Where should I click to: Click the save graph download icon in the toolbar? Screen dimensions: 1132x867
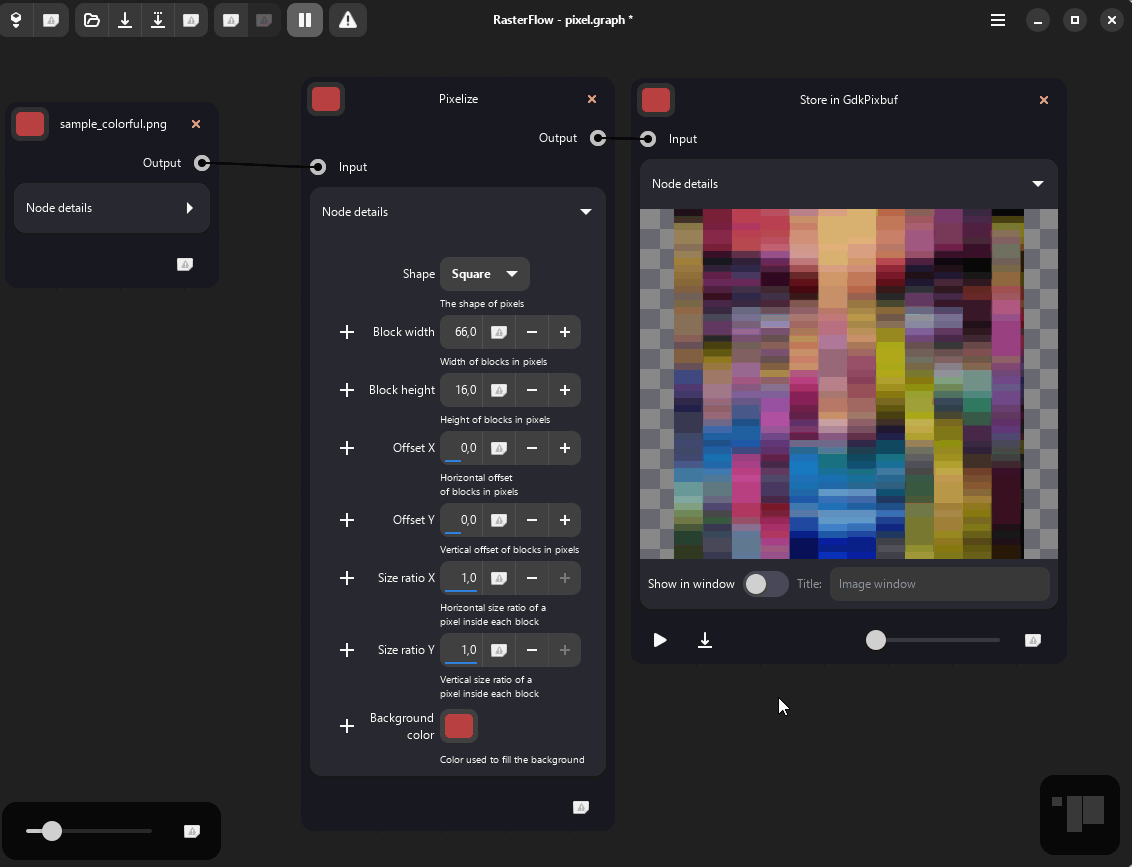(x=125, y=20)
